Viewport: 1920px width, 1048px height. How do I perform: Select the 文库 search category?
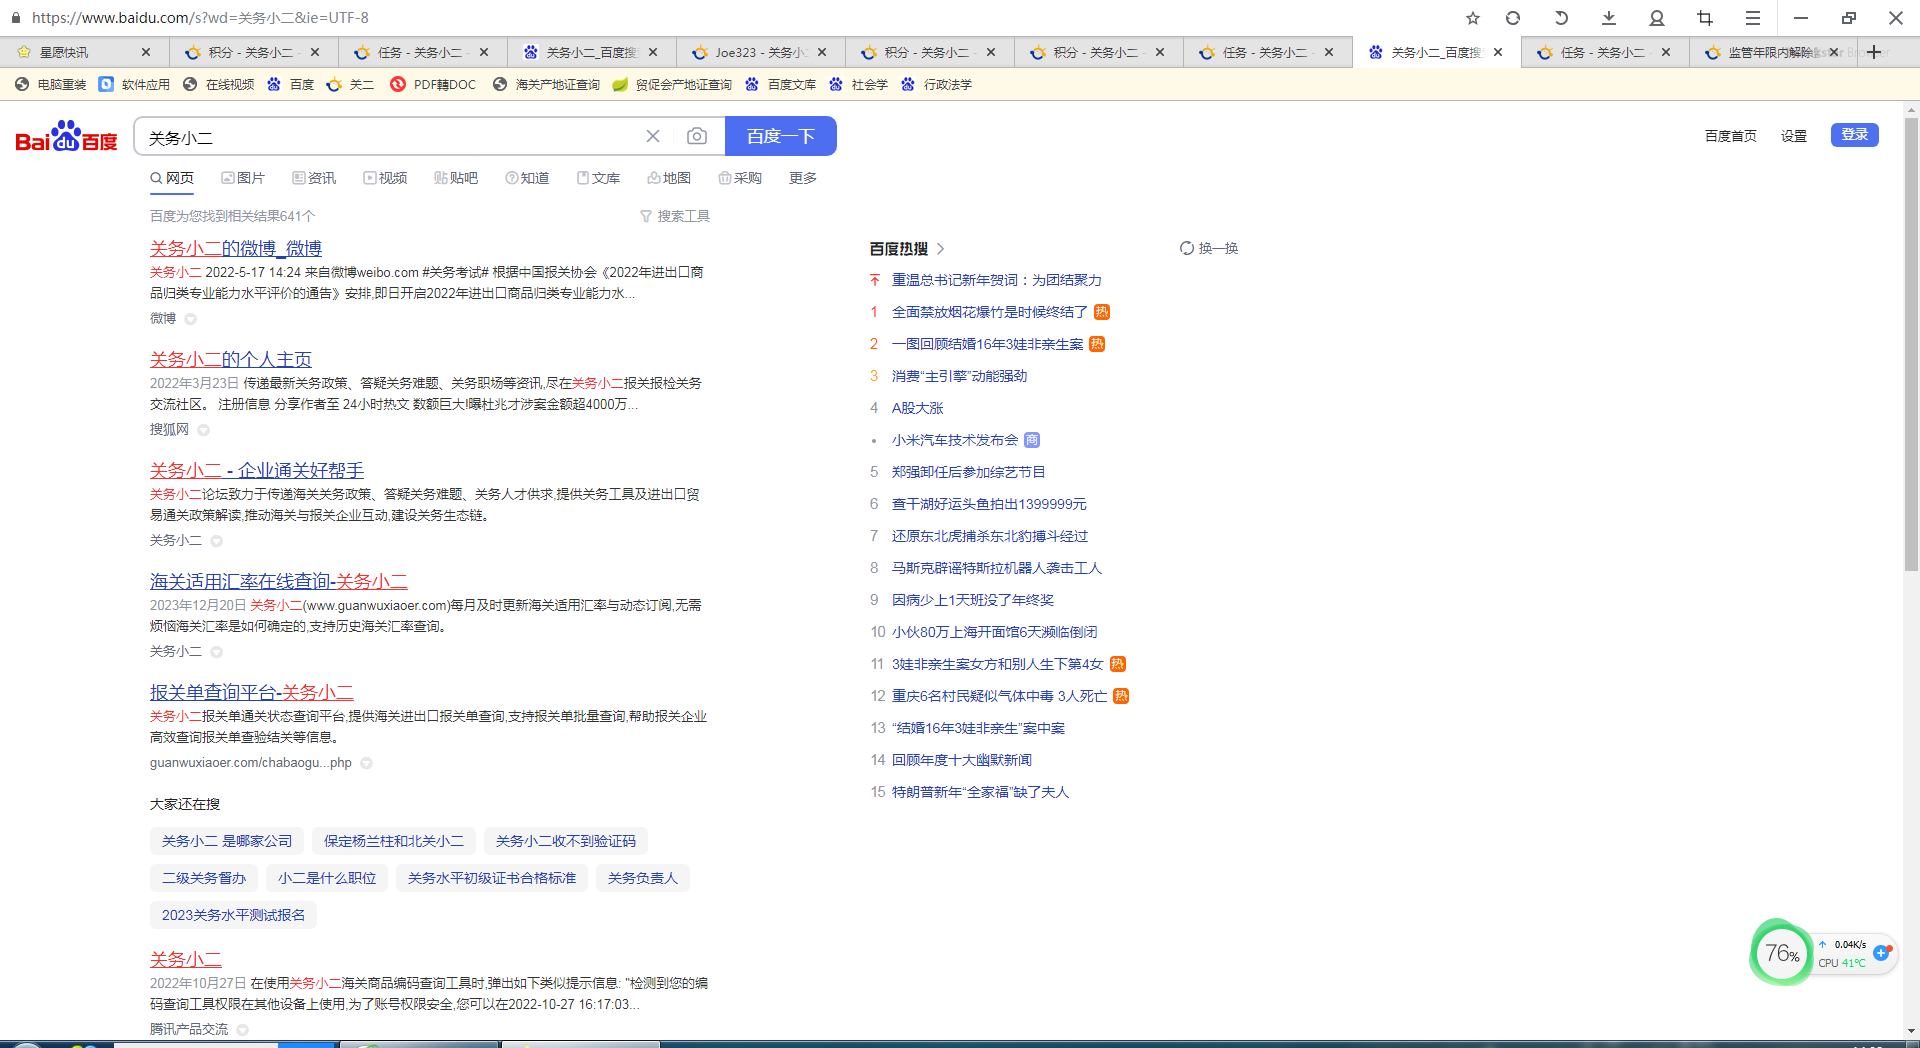(598, 178)
